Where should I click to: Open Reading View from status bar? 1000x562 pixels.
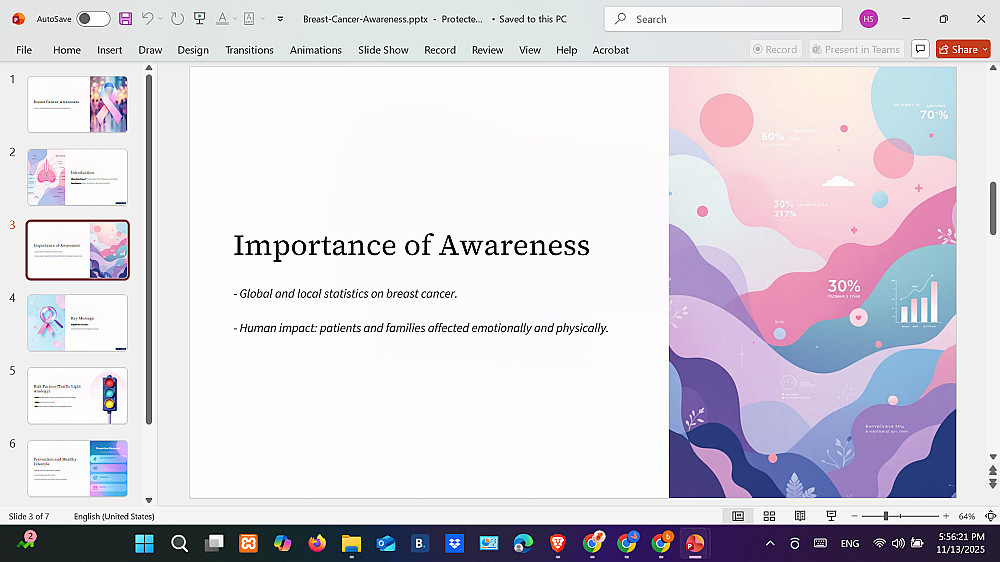[800, 516]
